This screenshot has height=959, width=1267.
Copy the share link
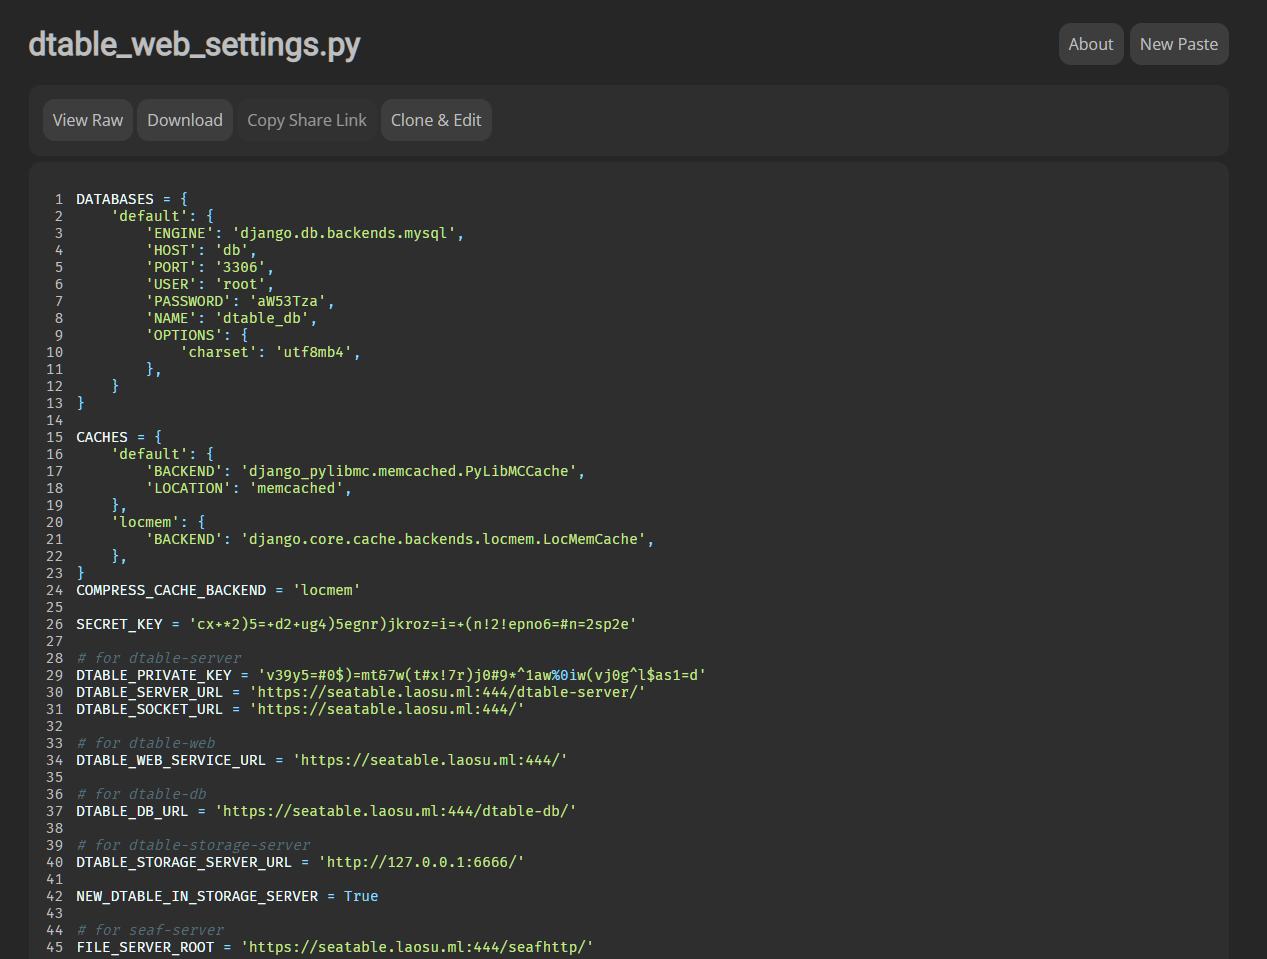(x=307, y=120)
